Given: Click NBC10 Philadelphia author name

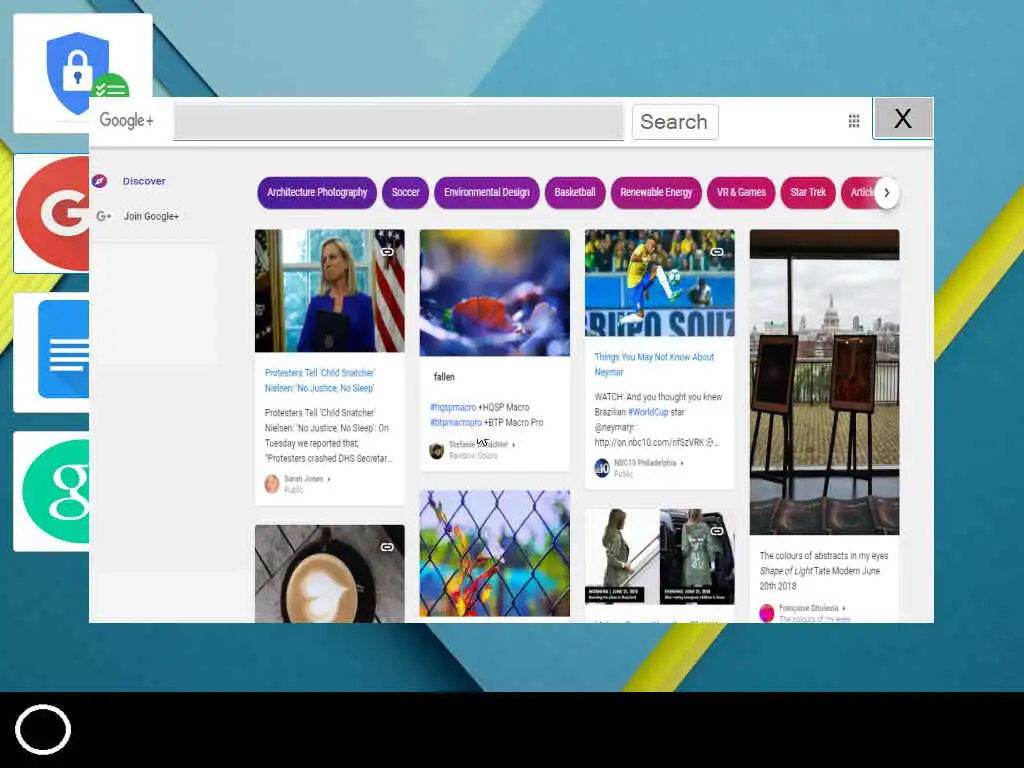Looking at the screenshot, I should tap(645, 463).
